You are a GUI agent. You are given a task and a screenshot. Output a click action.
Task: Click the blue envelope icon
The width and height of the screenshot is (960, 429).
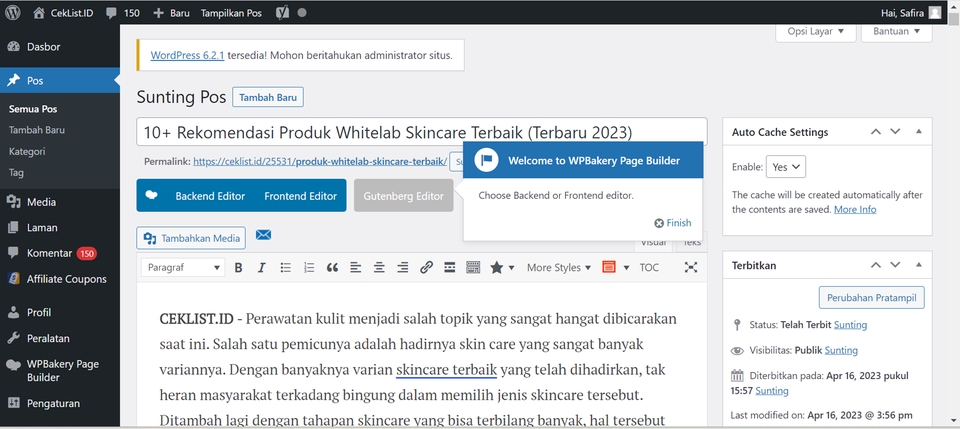263,235
